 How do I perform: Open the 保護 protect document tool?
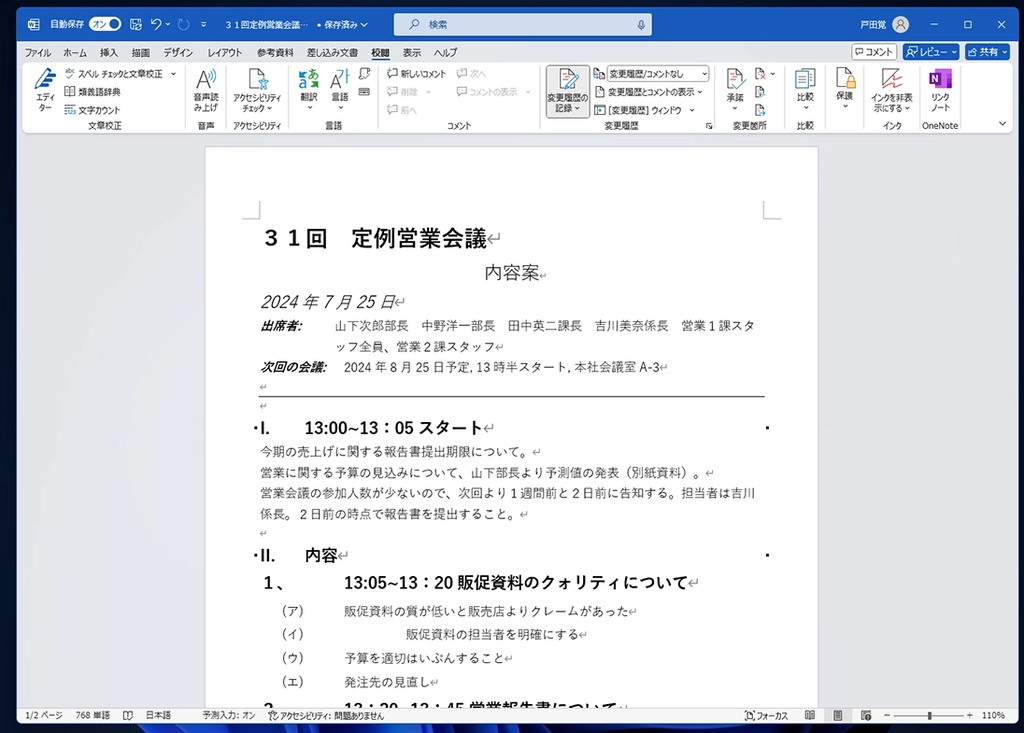click(845, 88)
